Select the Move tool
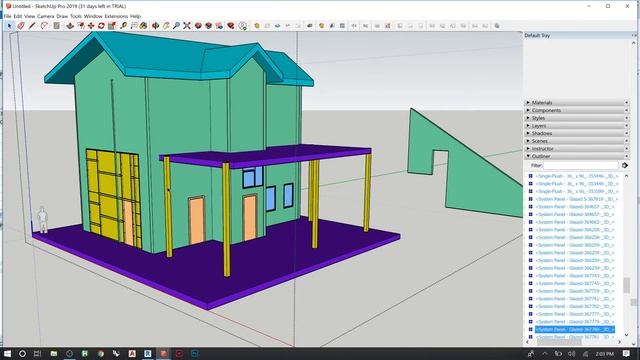640x360 pixels. click(91, 26)
